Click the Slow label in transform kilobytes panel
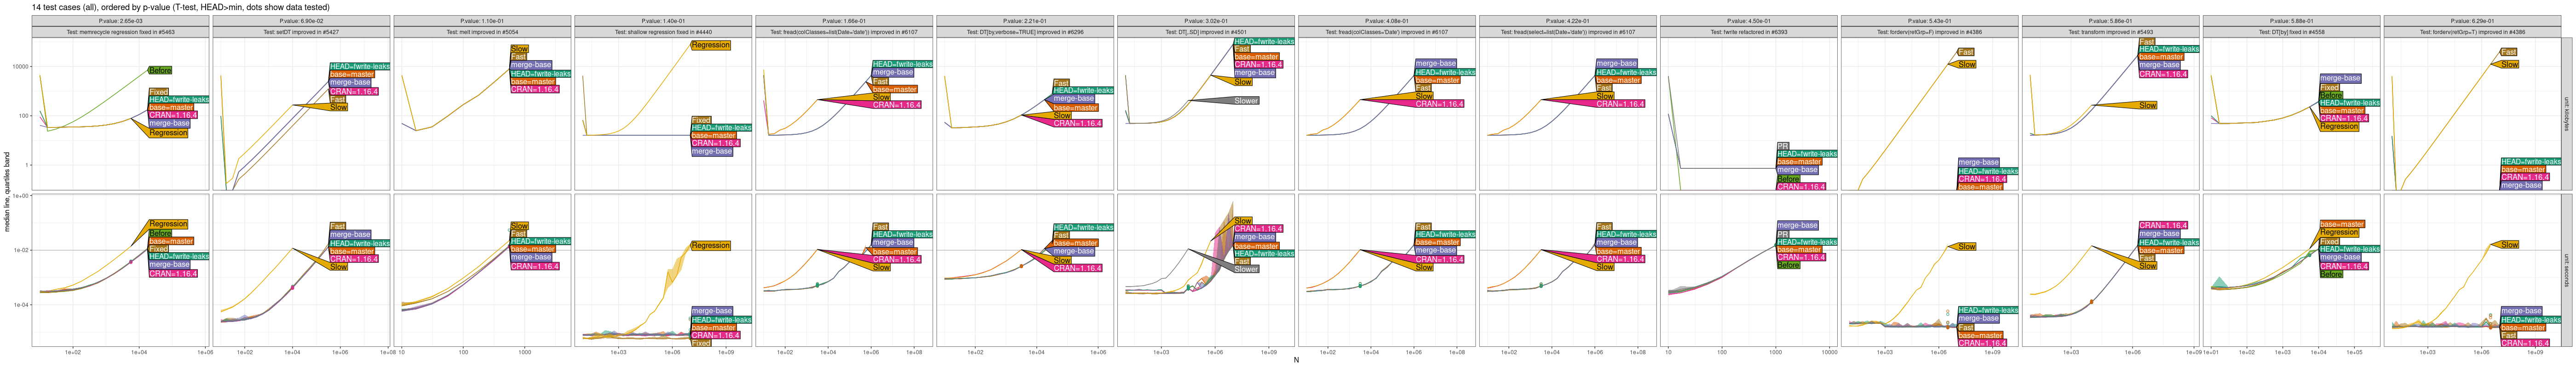The image size is (2576, 368). 2148,105
